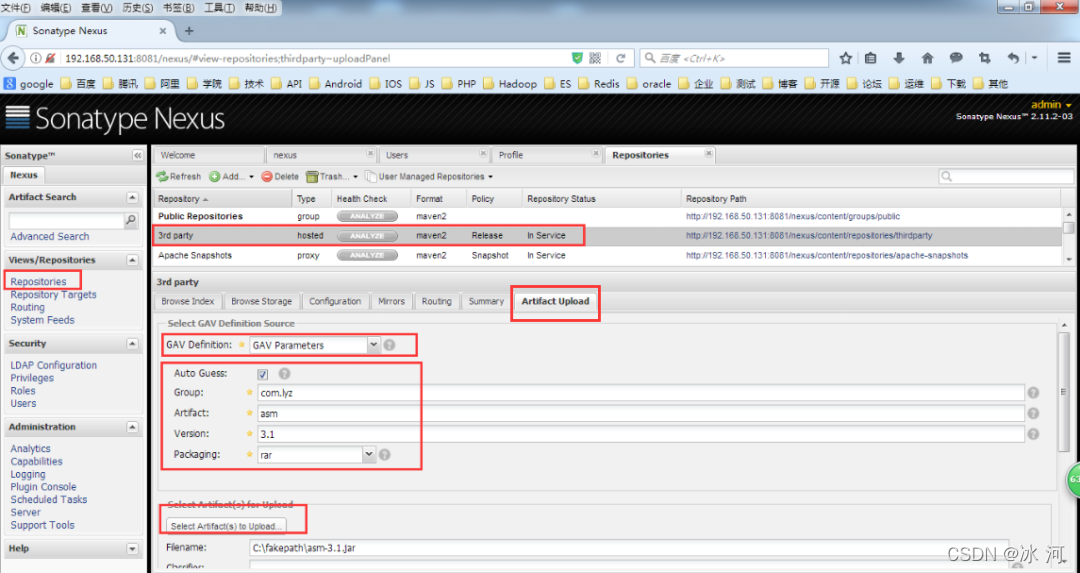Click the browser back arrow
The image size is (1080, 573).
click(x=13, y=59)
